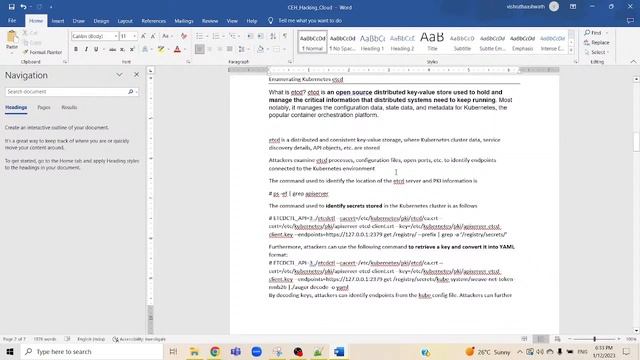
Task: Click the Bullets list icon
Action: 199,36
